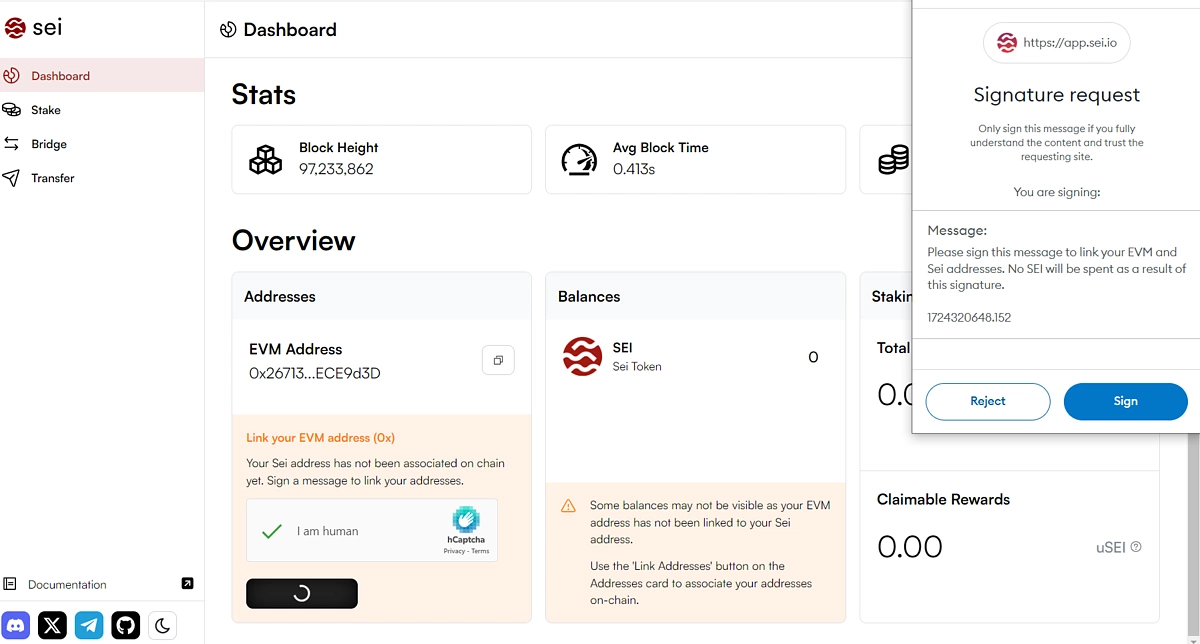The image size is (1200, 644).
Task: Open the X (Twitter) icon
Action: click(52, 626)
